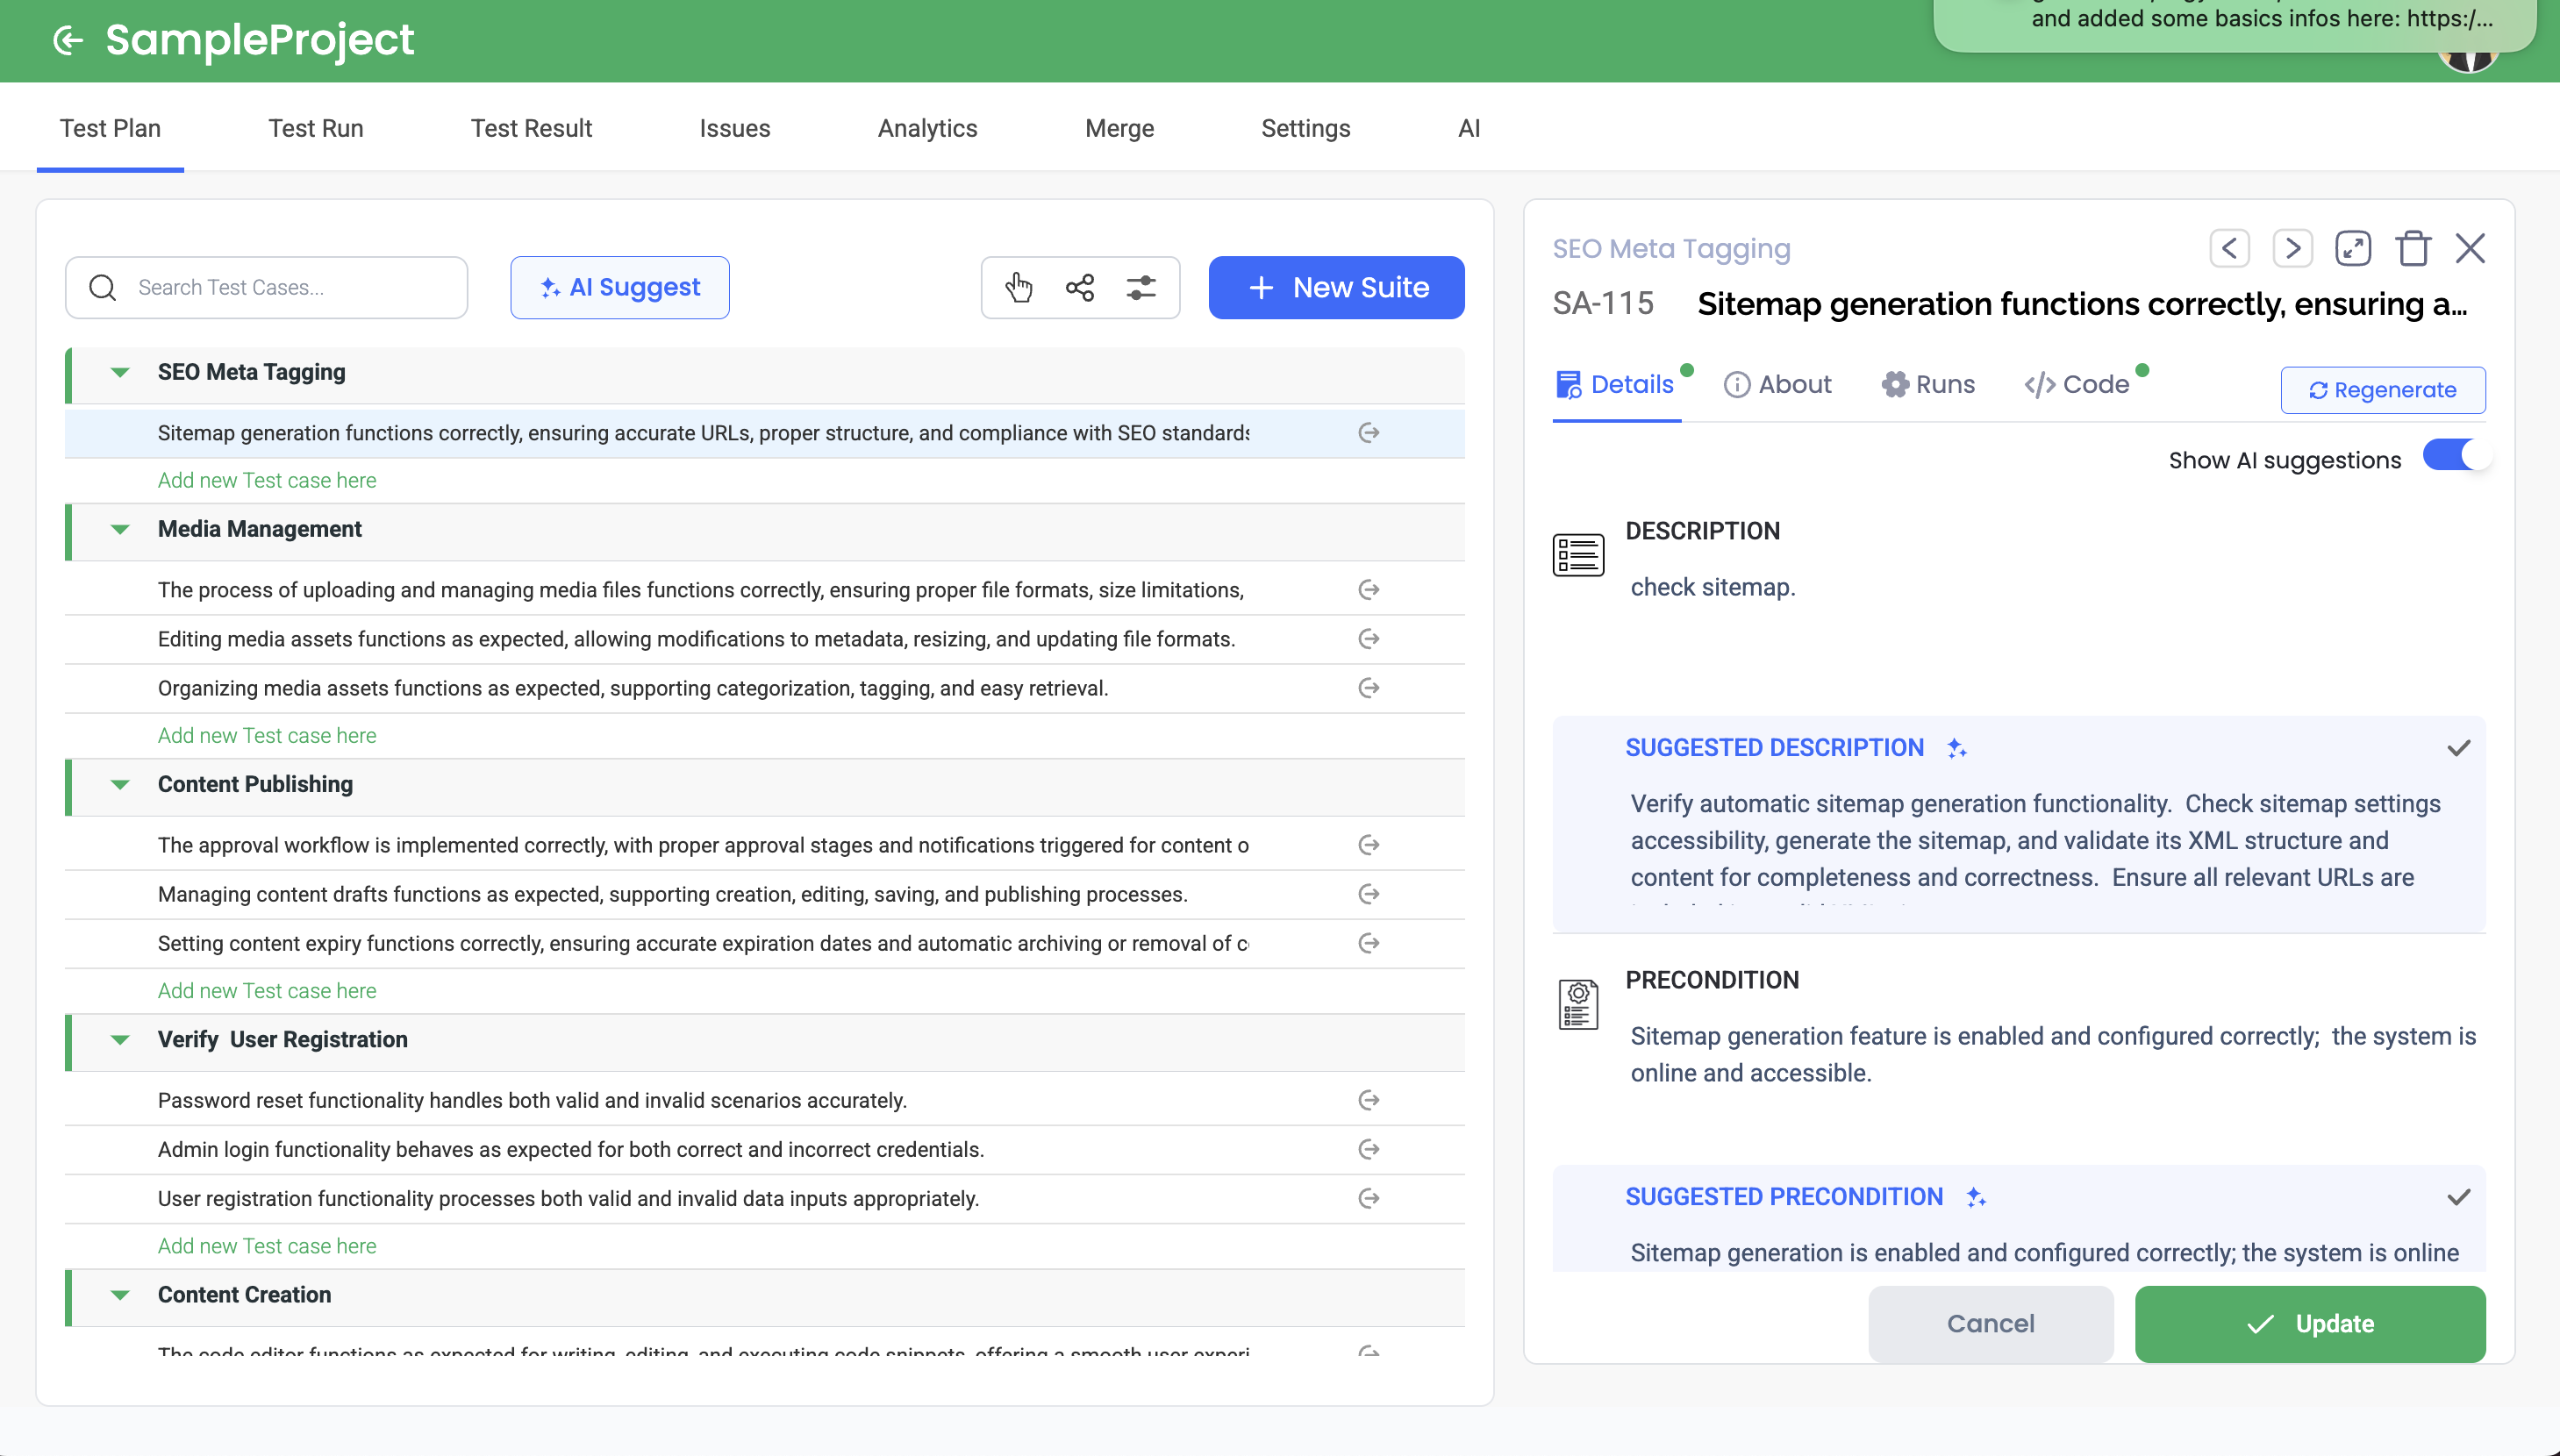The image size is (2560, 1456).
Task: Click the share nodes icon
Action: coord(1080,287)
